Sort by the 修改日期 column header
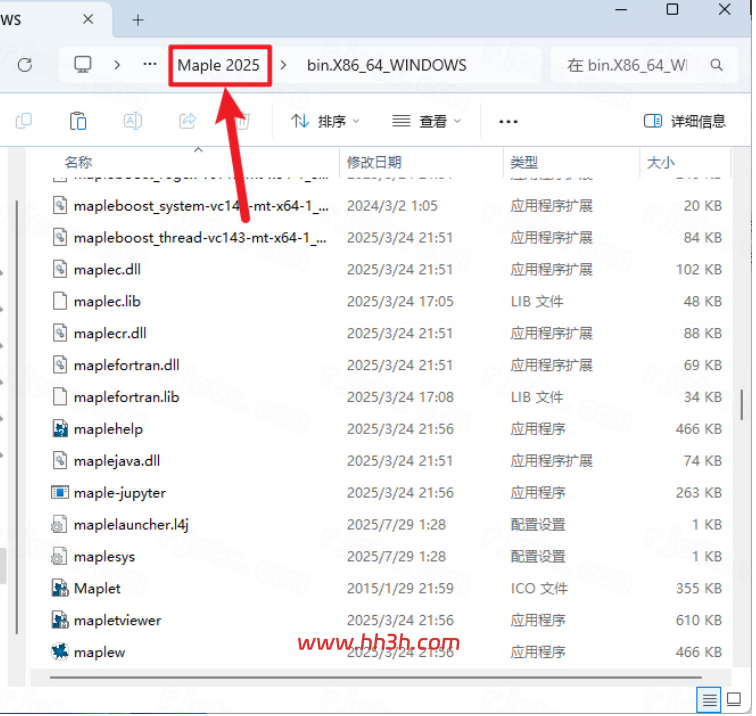This screenshot has width=756, height=716. coord(374,162)
